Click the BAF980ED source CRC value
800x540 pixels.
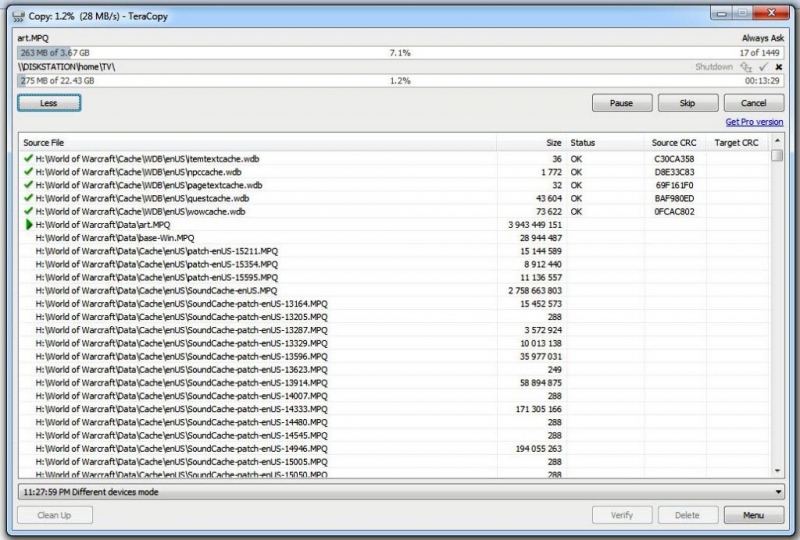(674, 199)
